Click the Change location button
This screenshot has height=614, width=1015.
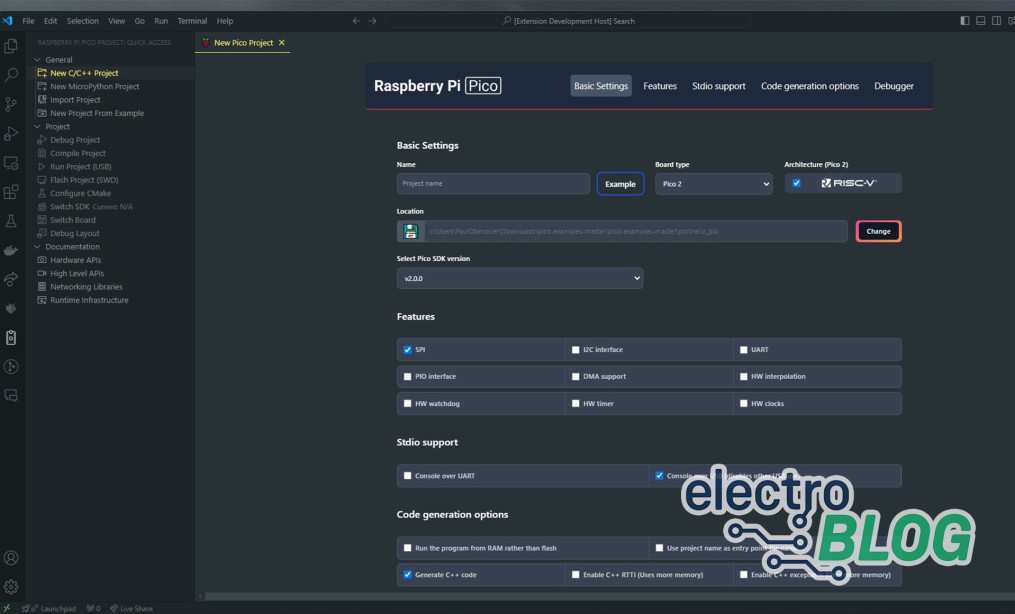[x=878, y=231]
